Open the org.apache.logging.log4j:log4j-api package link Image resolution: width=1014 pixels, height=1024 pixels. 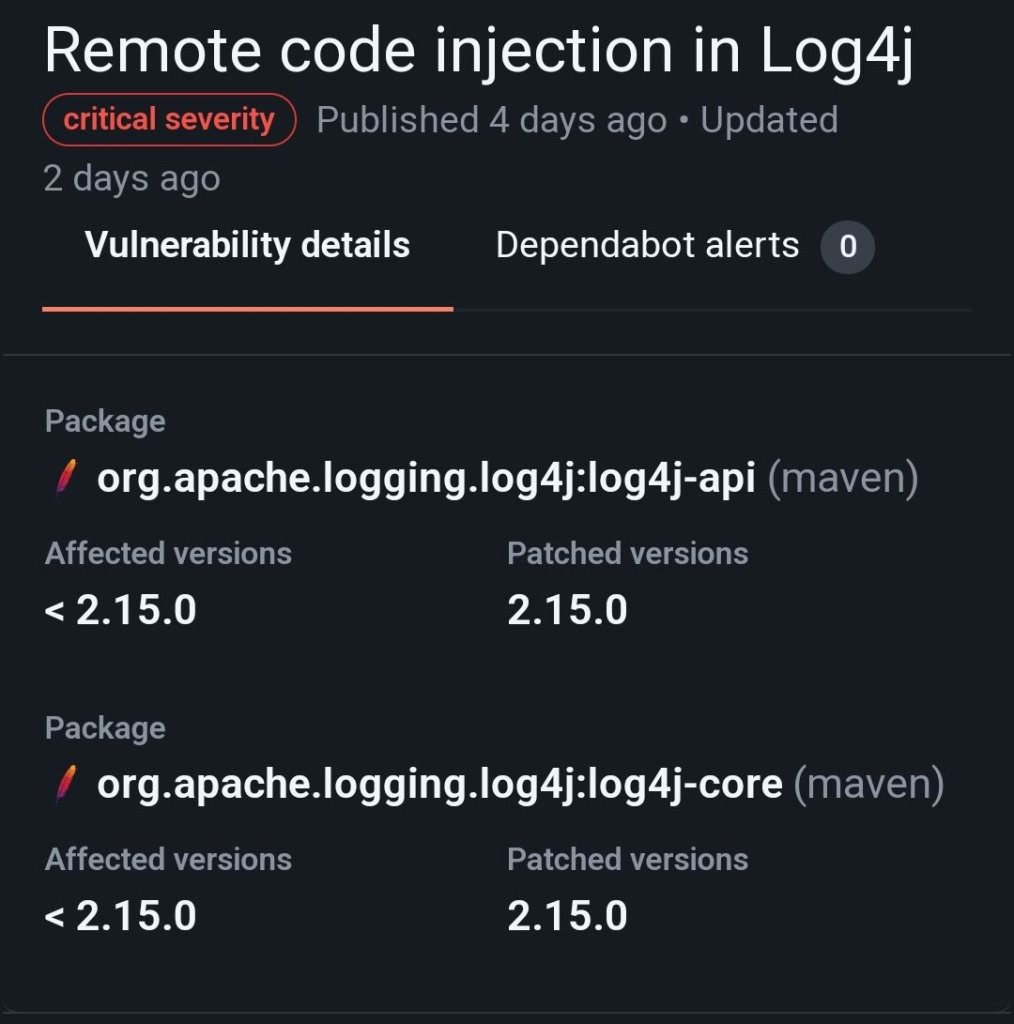[x=425, y=480]
